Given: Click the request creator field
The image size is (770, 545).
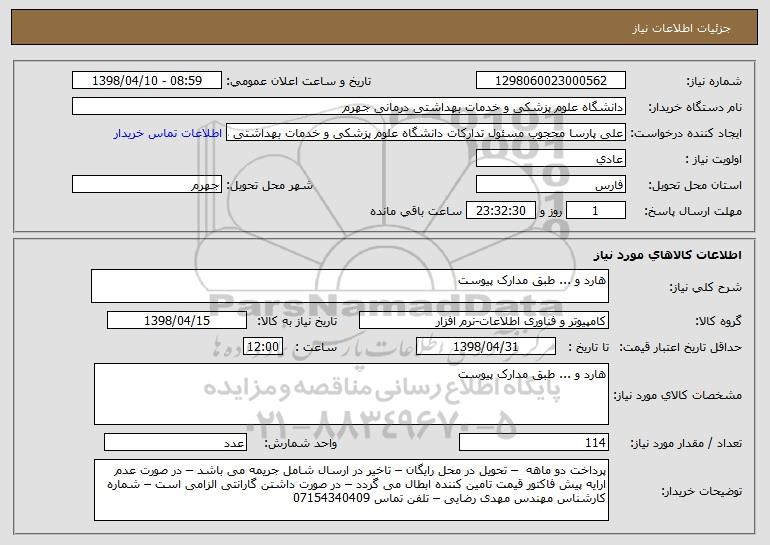Looking at the screenshot, I should pos(426,133).
